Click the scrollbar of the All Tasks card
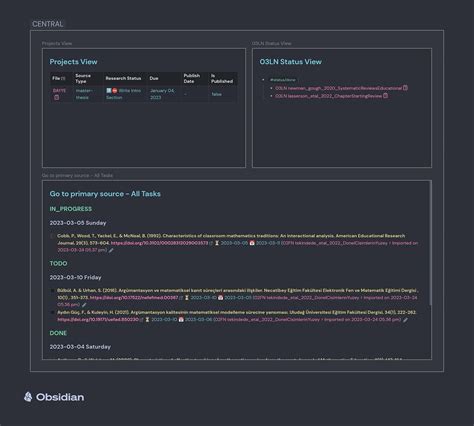 point(431,243)
